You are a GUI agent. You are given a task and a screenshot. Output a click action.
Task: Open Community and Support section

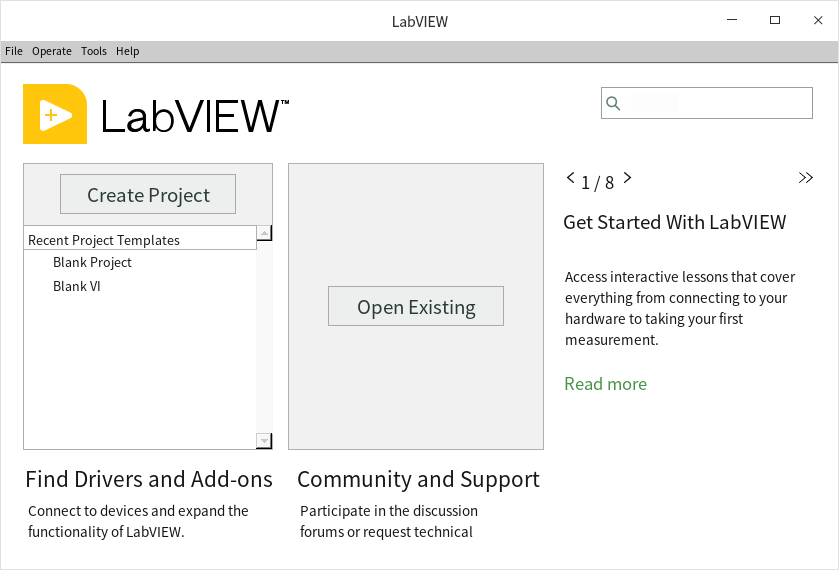point(418,480)
